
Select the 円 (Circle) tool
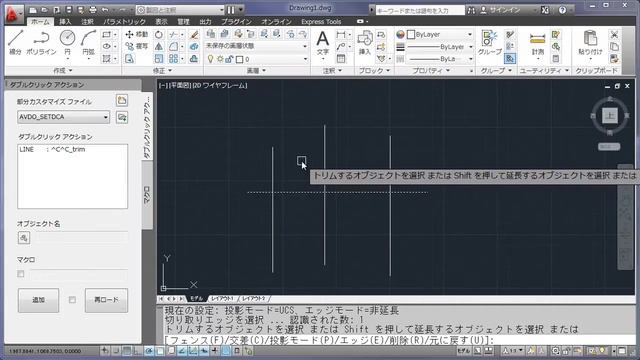tap(67, 42)
